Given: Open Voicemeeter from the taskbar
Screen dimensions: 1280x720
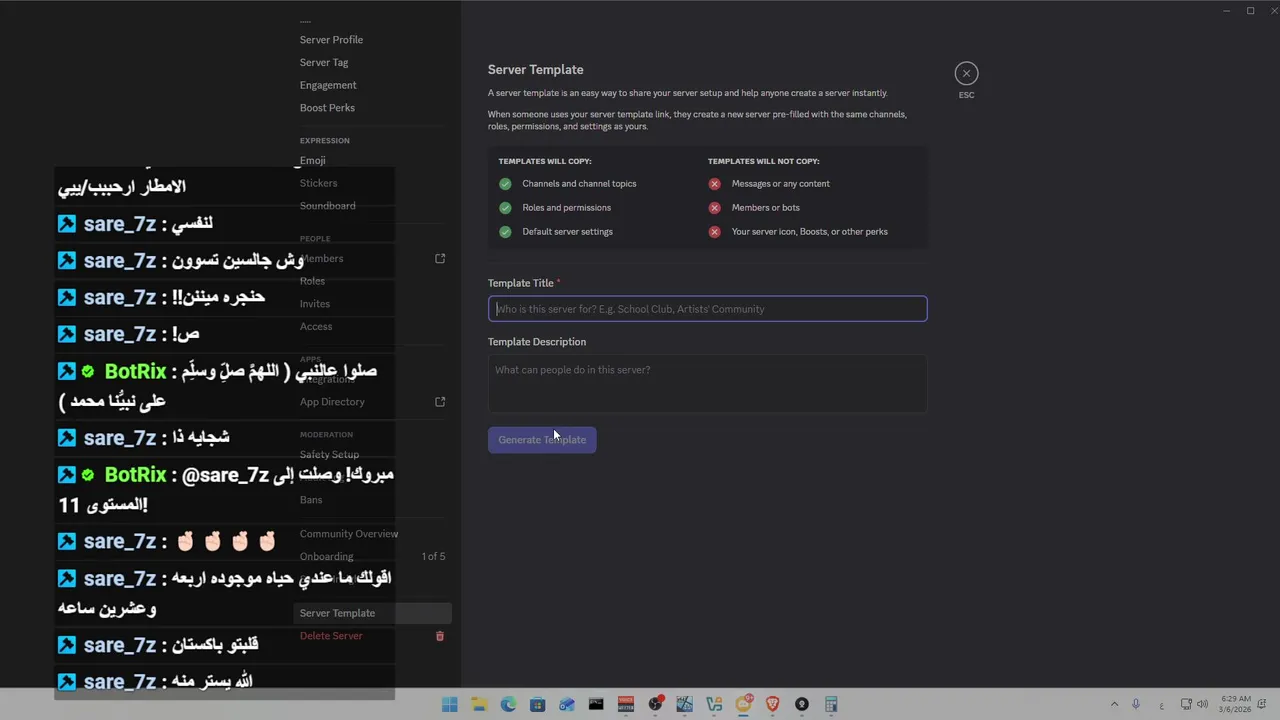Looking at the screenshot, I should click(x=626, y=705).
